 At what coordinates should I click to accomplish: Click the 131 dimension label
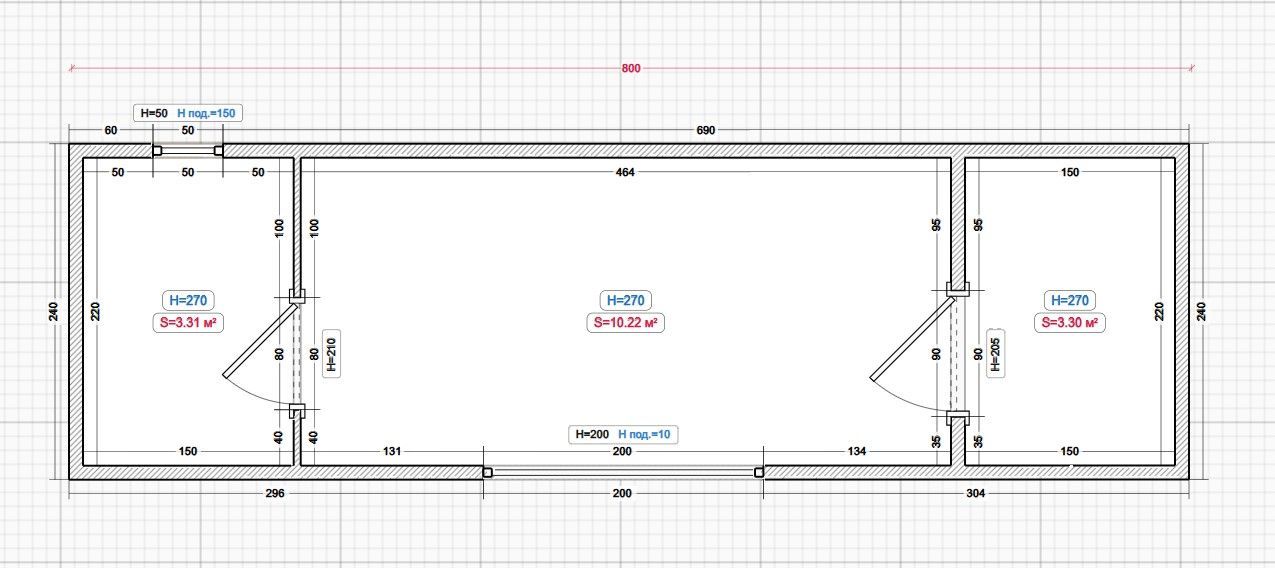coord(392,452)
